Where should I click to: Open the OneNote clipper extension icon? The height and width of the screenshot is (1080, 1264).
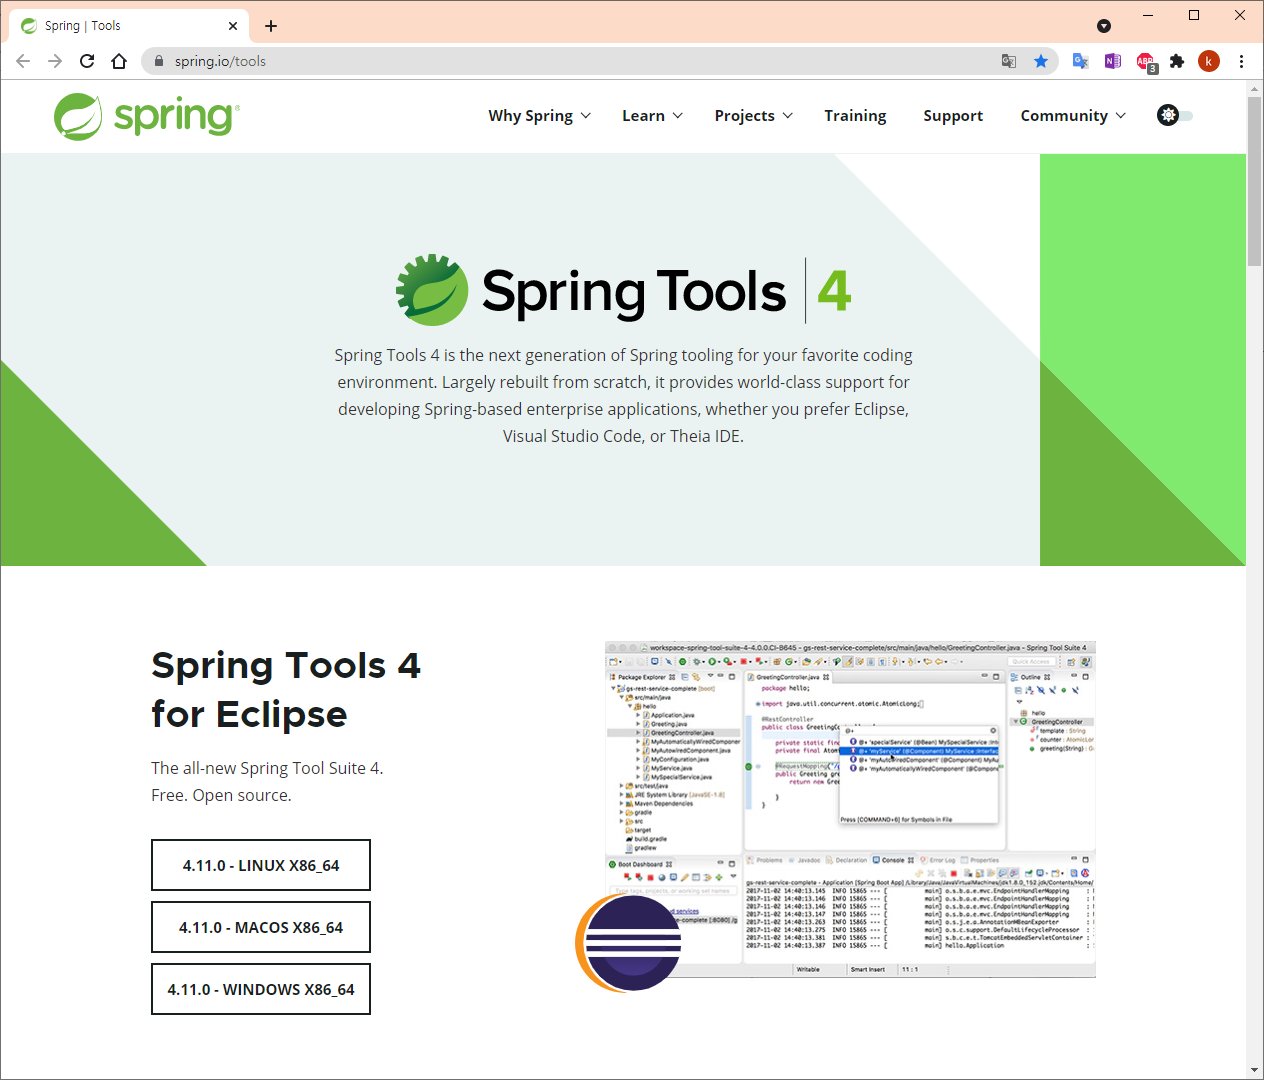[x=1113, y=61]
